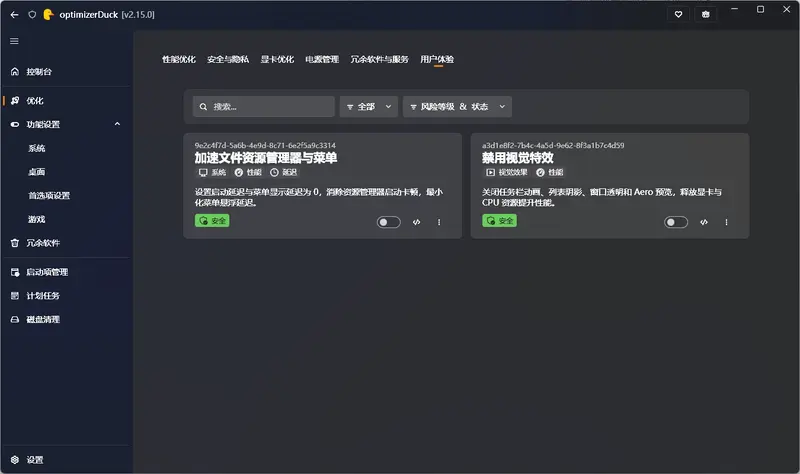Click the icon beside 计划任务
The width and height of the screenshot is (800, 474).
click(15, 295)
